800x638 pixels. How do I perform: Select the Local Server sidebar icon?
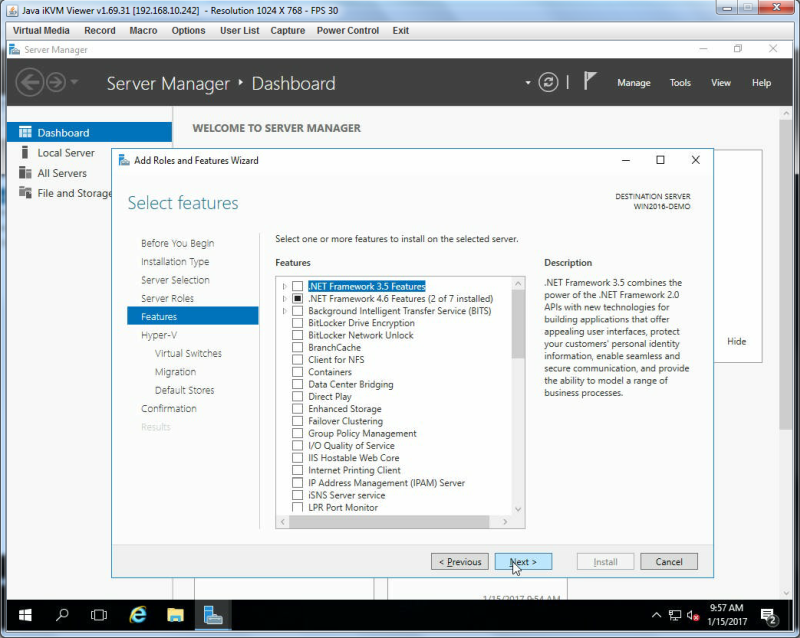tap(24, 153)
